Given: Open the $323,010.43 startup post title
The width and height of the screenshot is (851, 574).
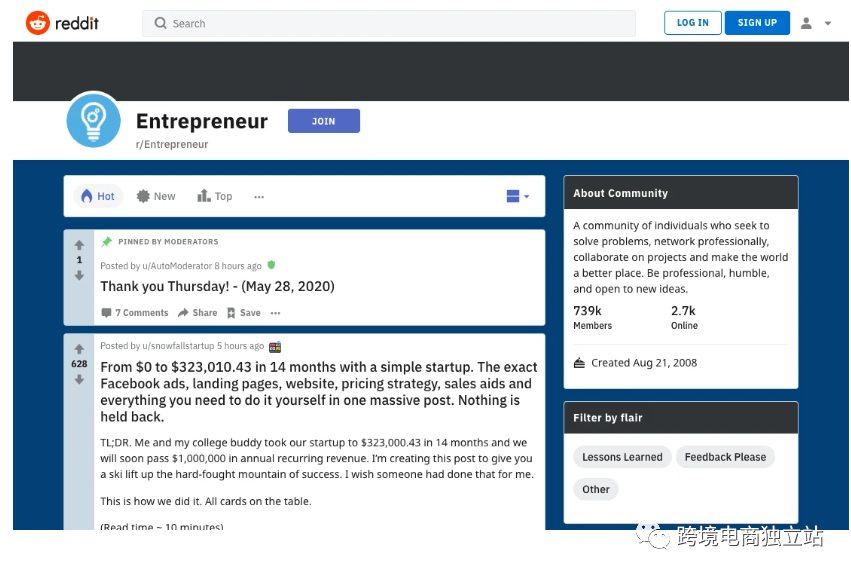Looking at the screenshot, I should pyautogui.click(x=319, y=392).
